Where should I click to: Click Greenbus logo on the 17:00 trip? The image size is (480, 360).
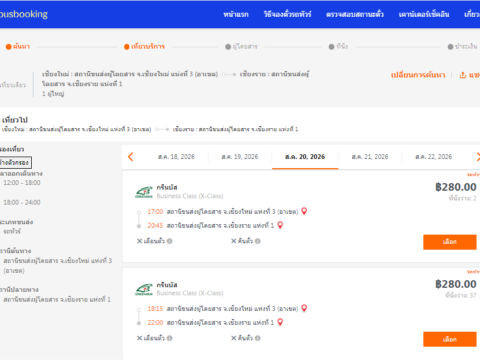[144, 192]
